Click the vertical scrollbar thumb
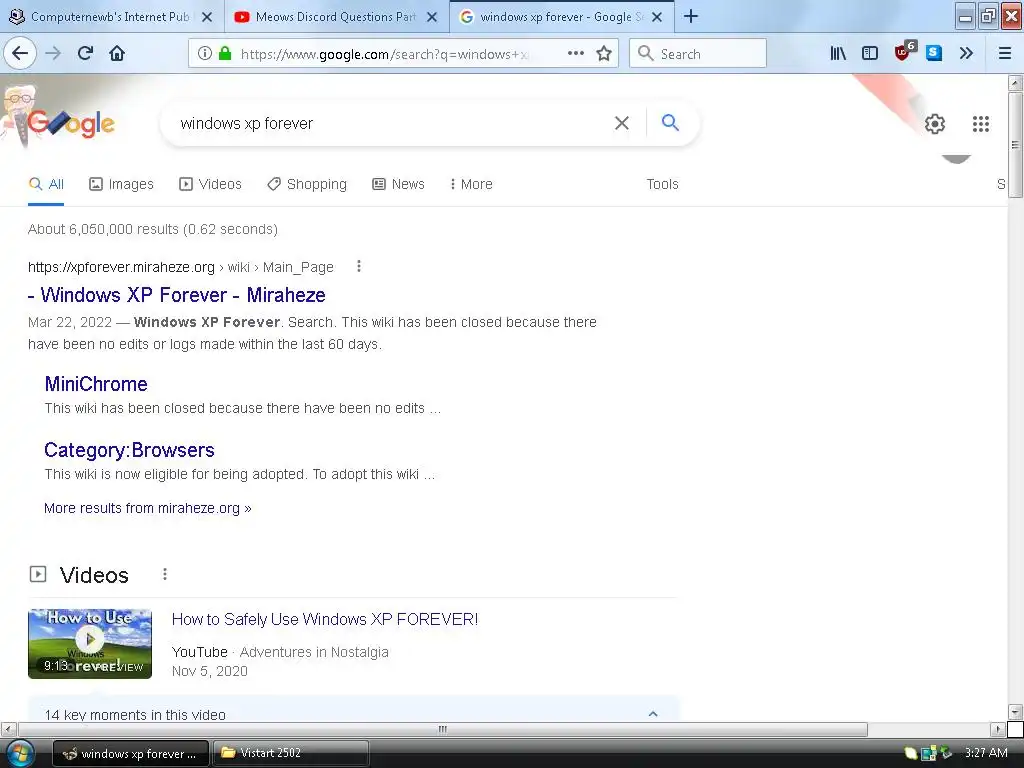1024x768 pixels. [1015, 144]
